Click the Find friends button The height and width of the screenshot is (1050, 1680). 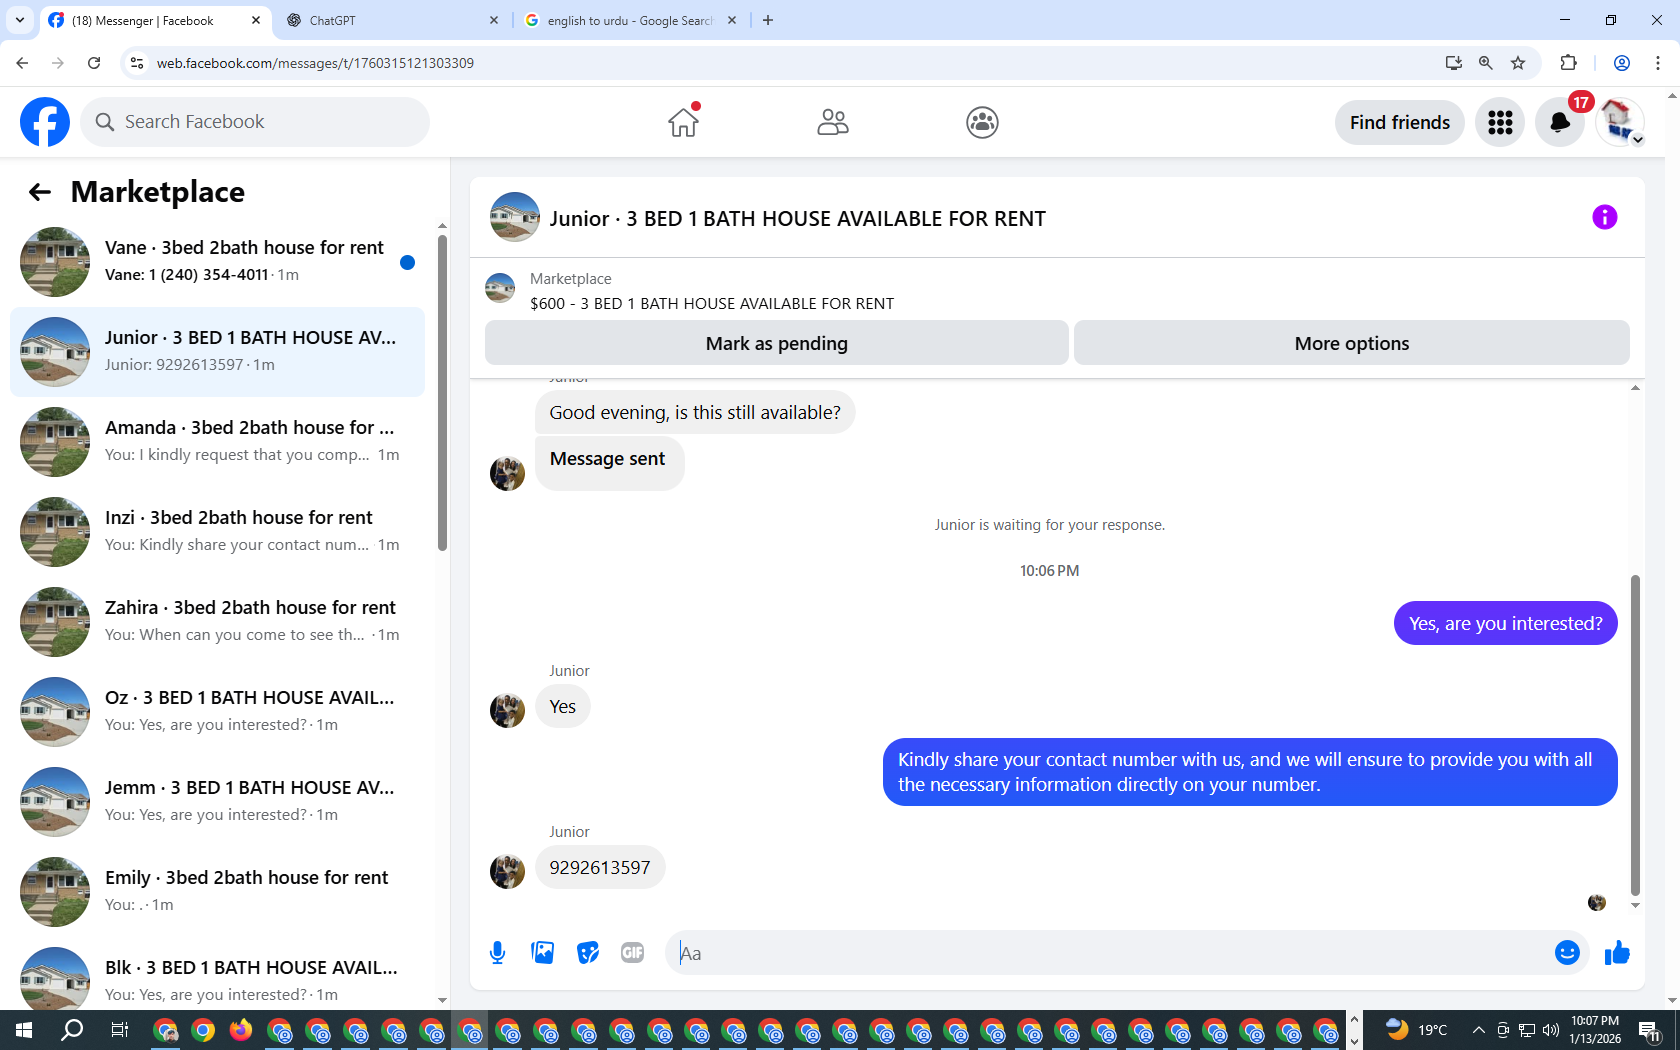[x=1400, y=122]
